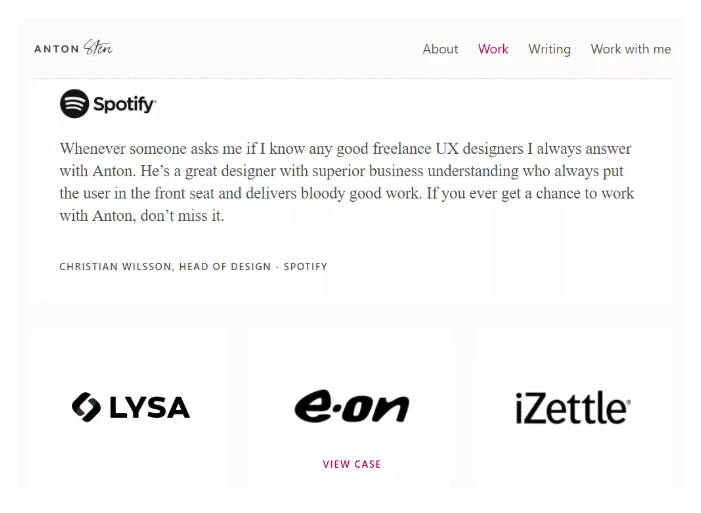Screen dimensions: 701x513
Task: Click the LYSA geometric logo symbol
Action: point(86,406)
